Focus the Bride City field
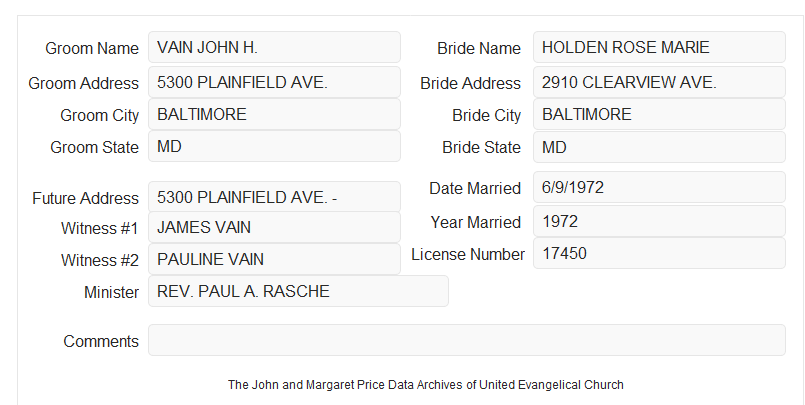Screen dimensions: 805x405 [659, 114]
